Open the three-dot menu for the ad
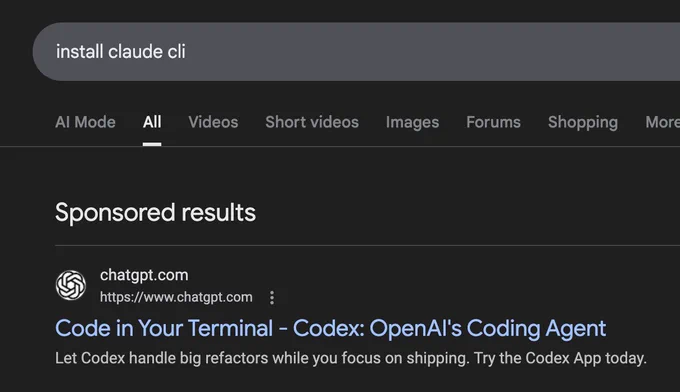This screenshot has width=680, height=392. click(x=272, y=297)
